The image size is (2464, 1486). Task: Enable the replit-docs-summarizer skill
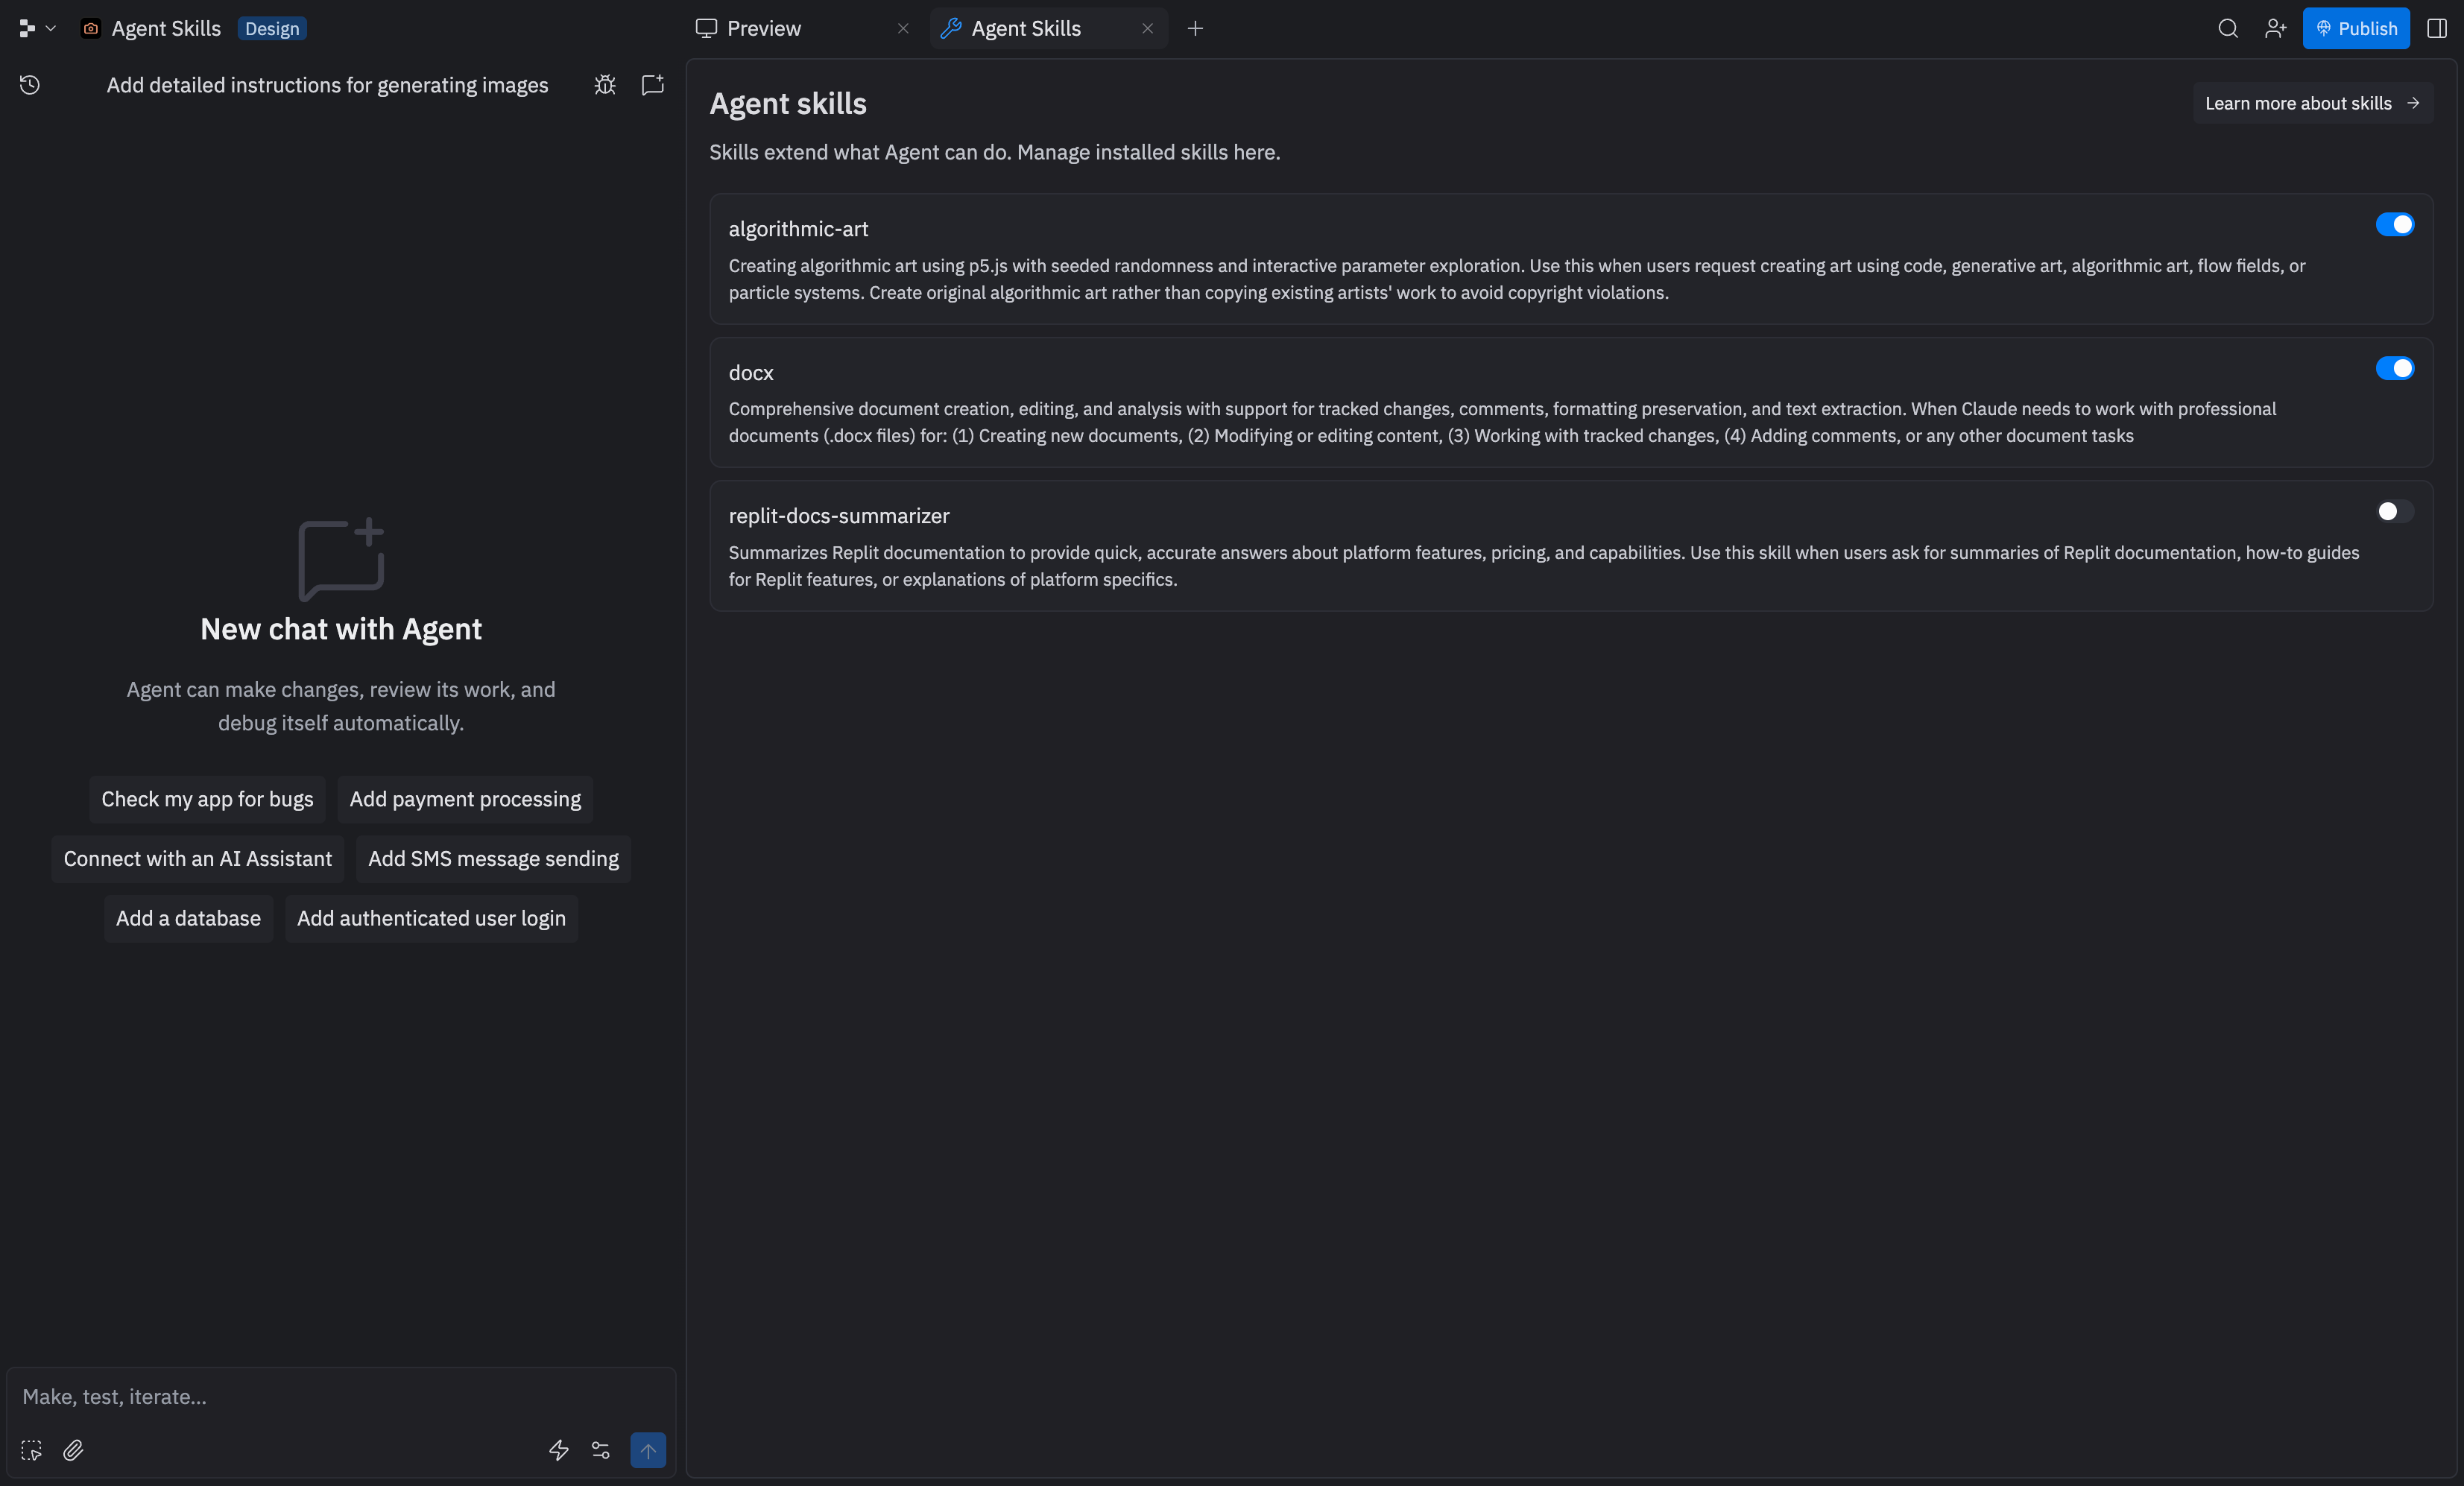2395,511
